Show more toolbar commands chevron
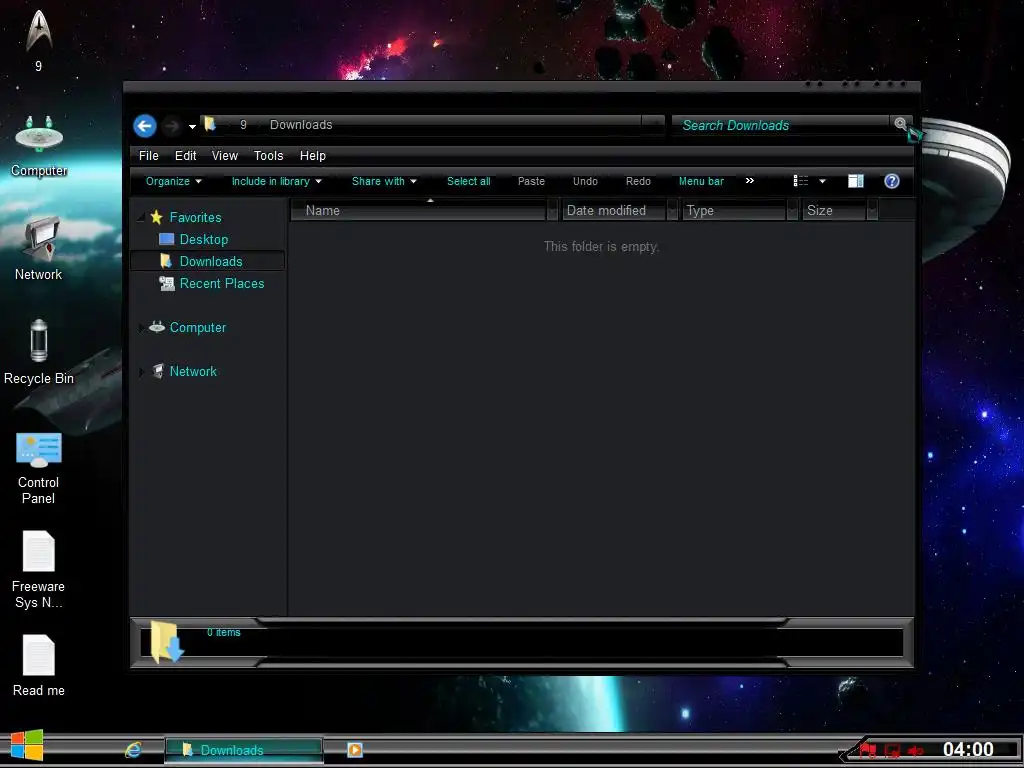Screen dimensions: 1024x768 (750, 181)
